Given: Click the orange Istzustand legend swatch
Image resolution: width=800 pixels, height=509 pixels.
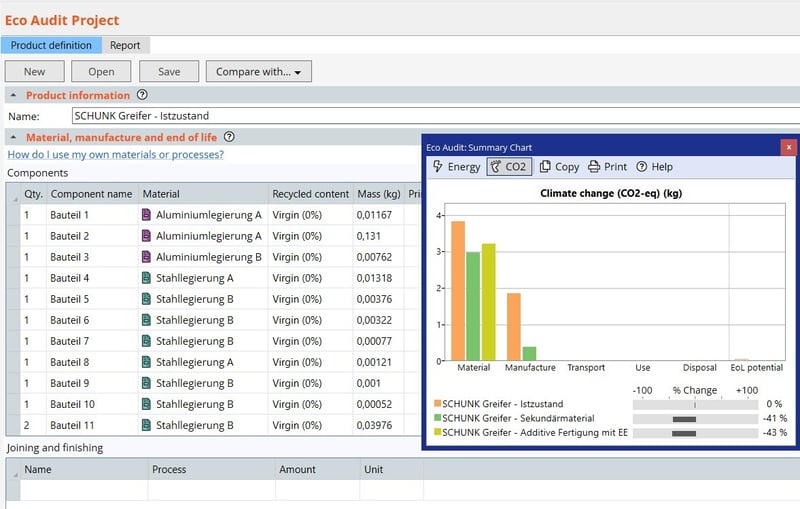Looking at the screenshot, I should (x=437, y=404).
